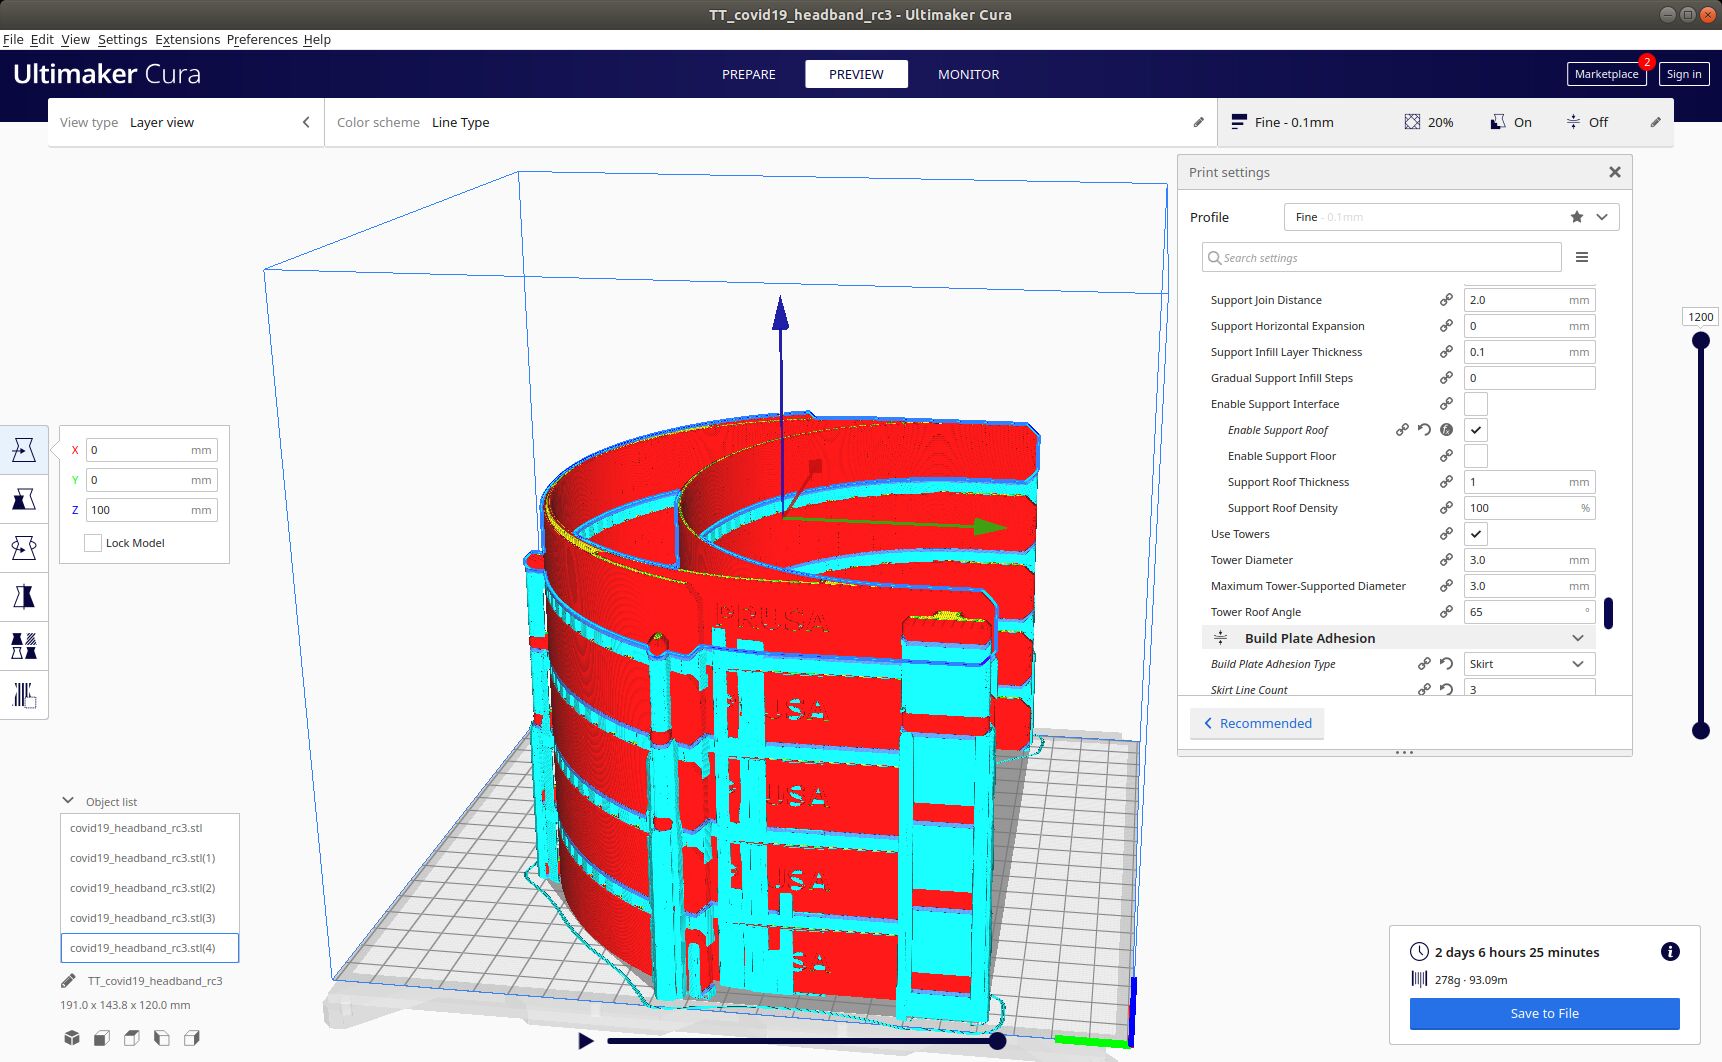Toggle Enable Support Interface checkbox

pyautogui.click(x=1476, y=404)
